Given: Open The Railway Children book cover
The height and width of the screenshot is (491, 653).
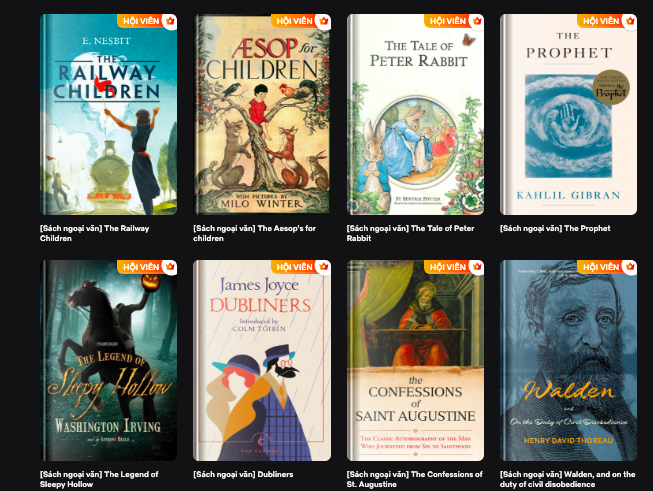Looking at the screenshot, I should click(108, 115).
